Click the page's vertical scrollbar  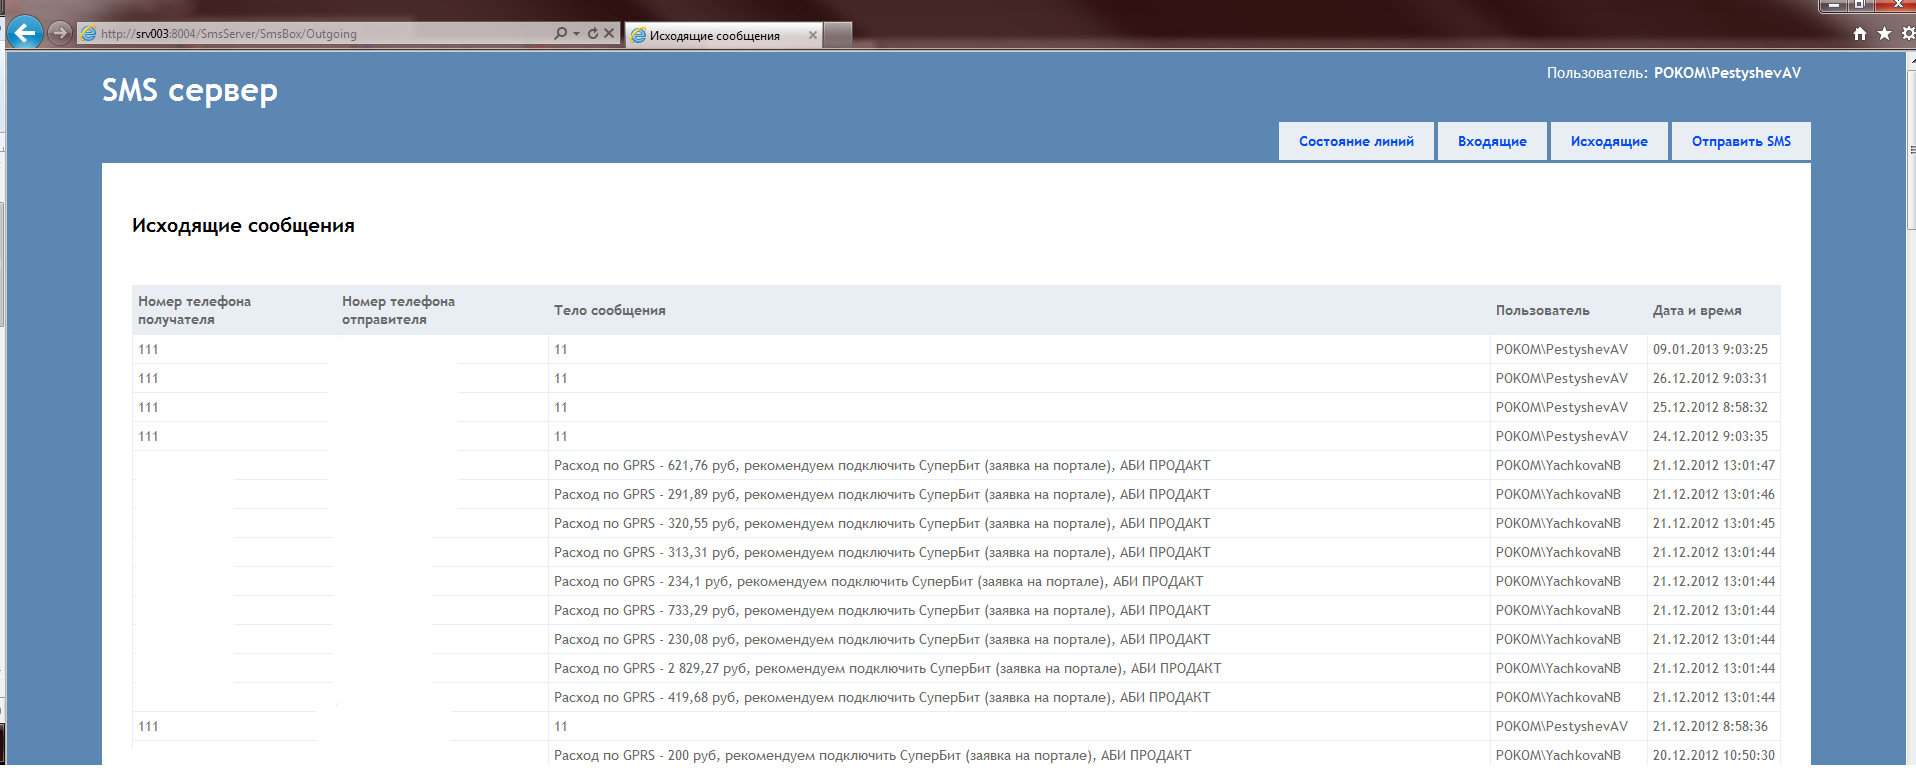1910,400
